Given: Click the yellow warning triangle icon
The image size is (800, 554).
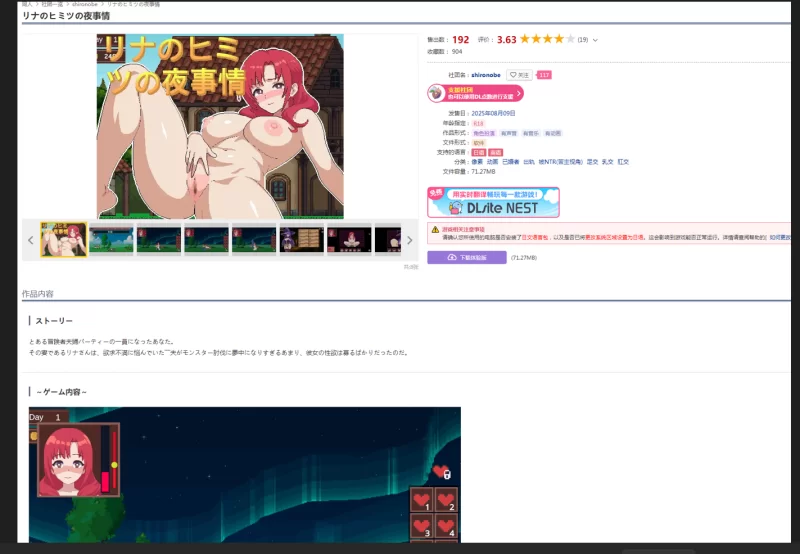Looking at the screenshot, I should coord(435,230).
